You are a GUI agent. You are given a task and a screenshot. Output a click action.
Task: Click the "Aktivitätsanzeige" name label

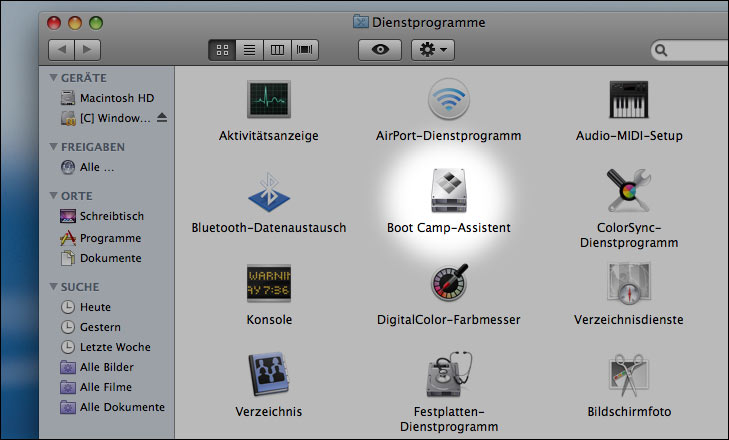point(269,135)
